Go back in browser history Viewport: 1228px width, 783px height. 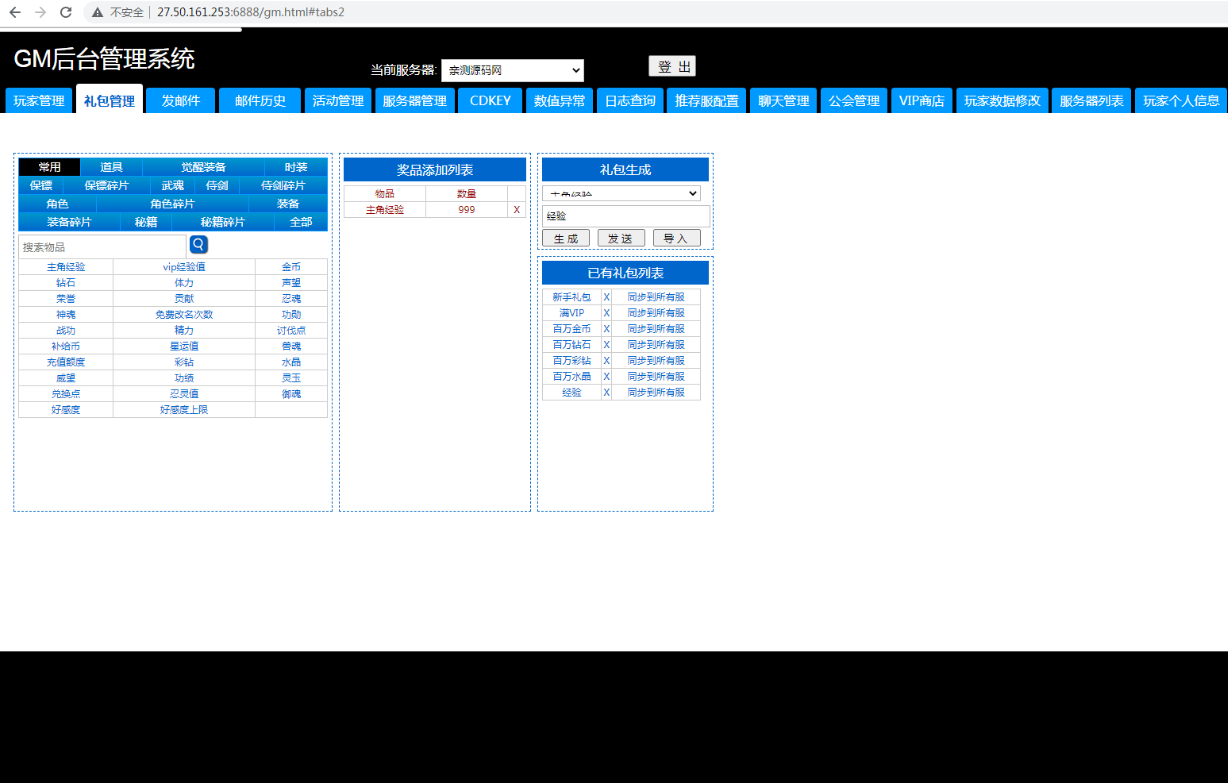(15, 12)
